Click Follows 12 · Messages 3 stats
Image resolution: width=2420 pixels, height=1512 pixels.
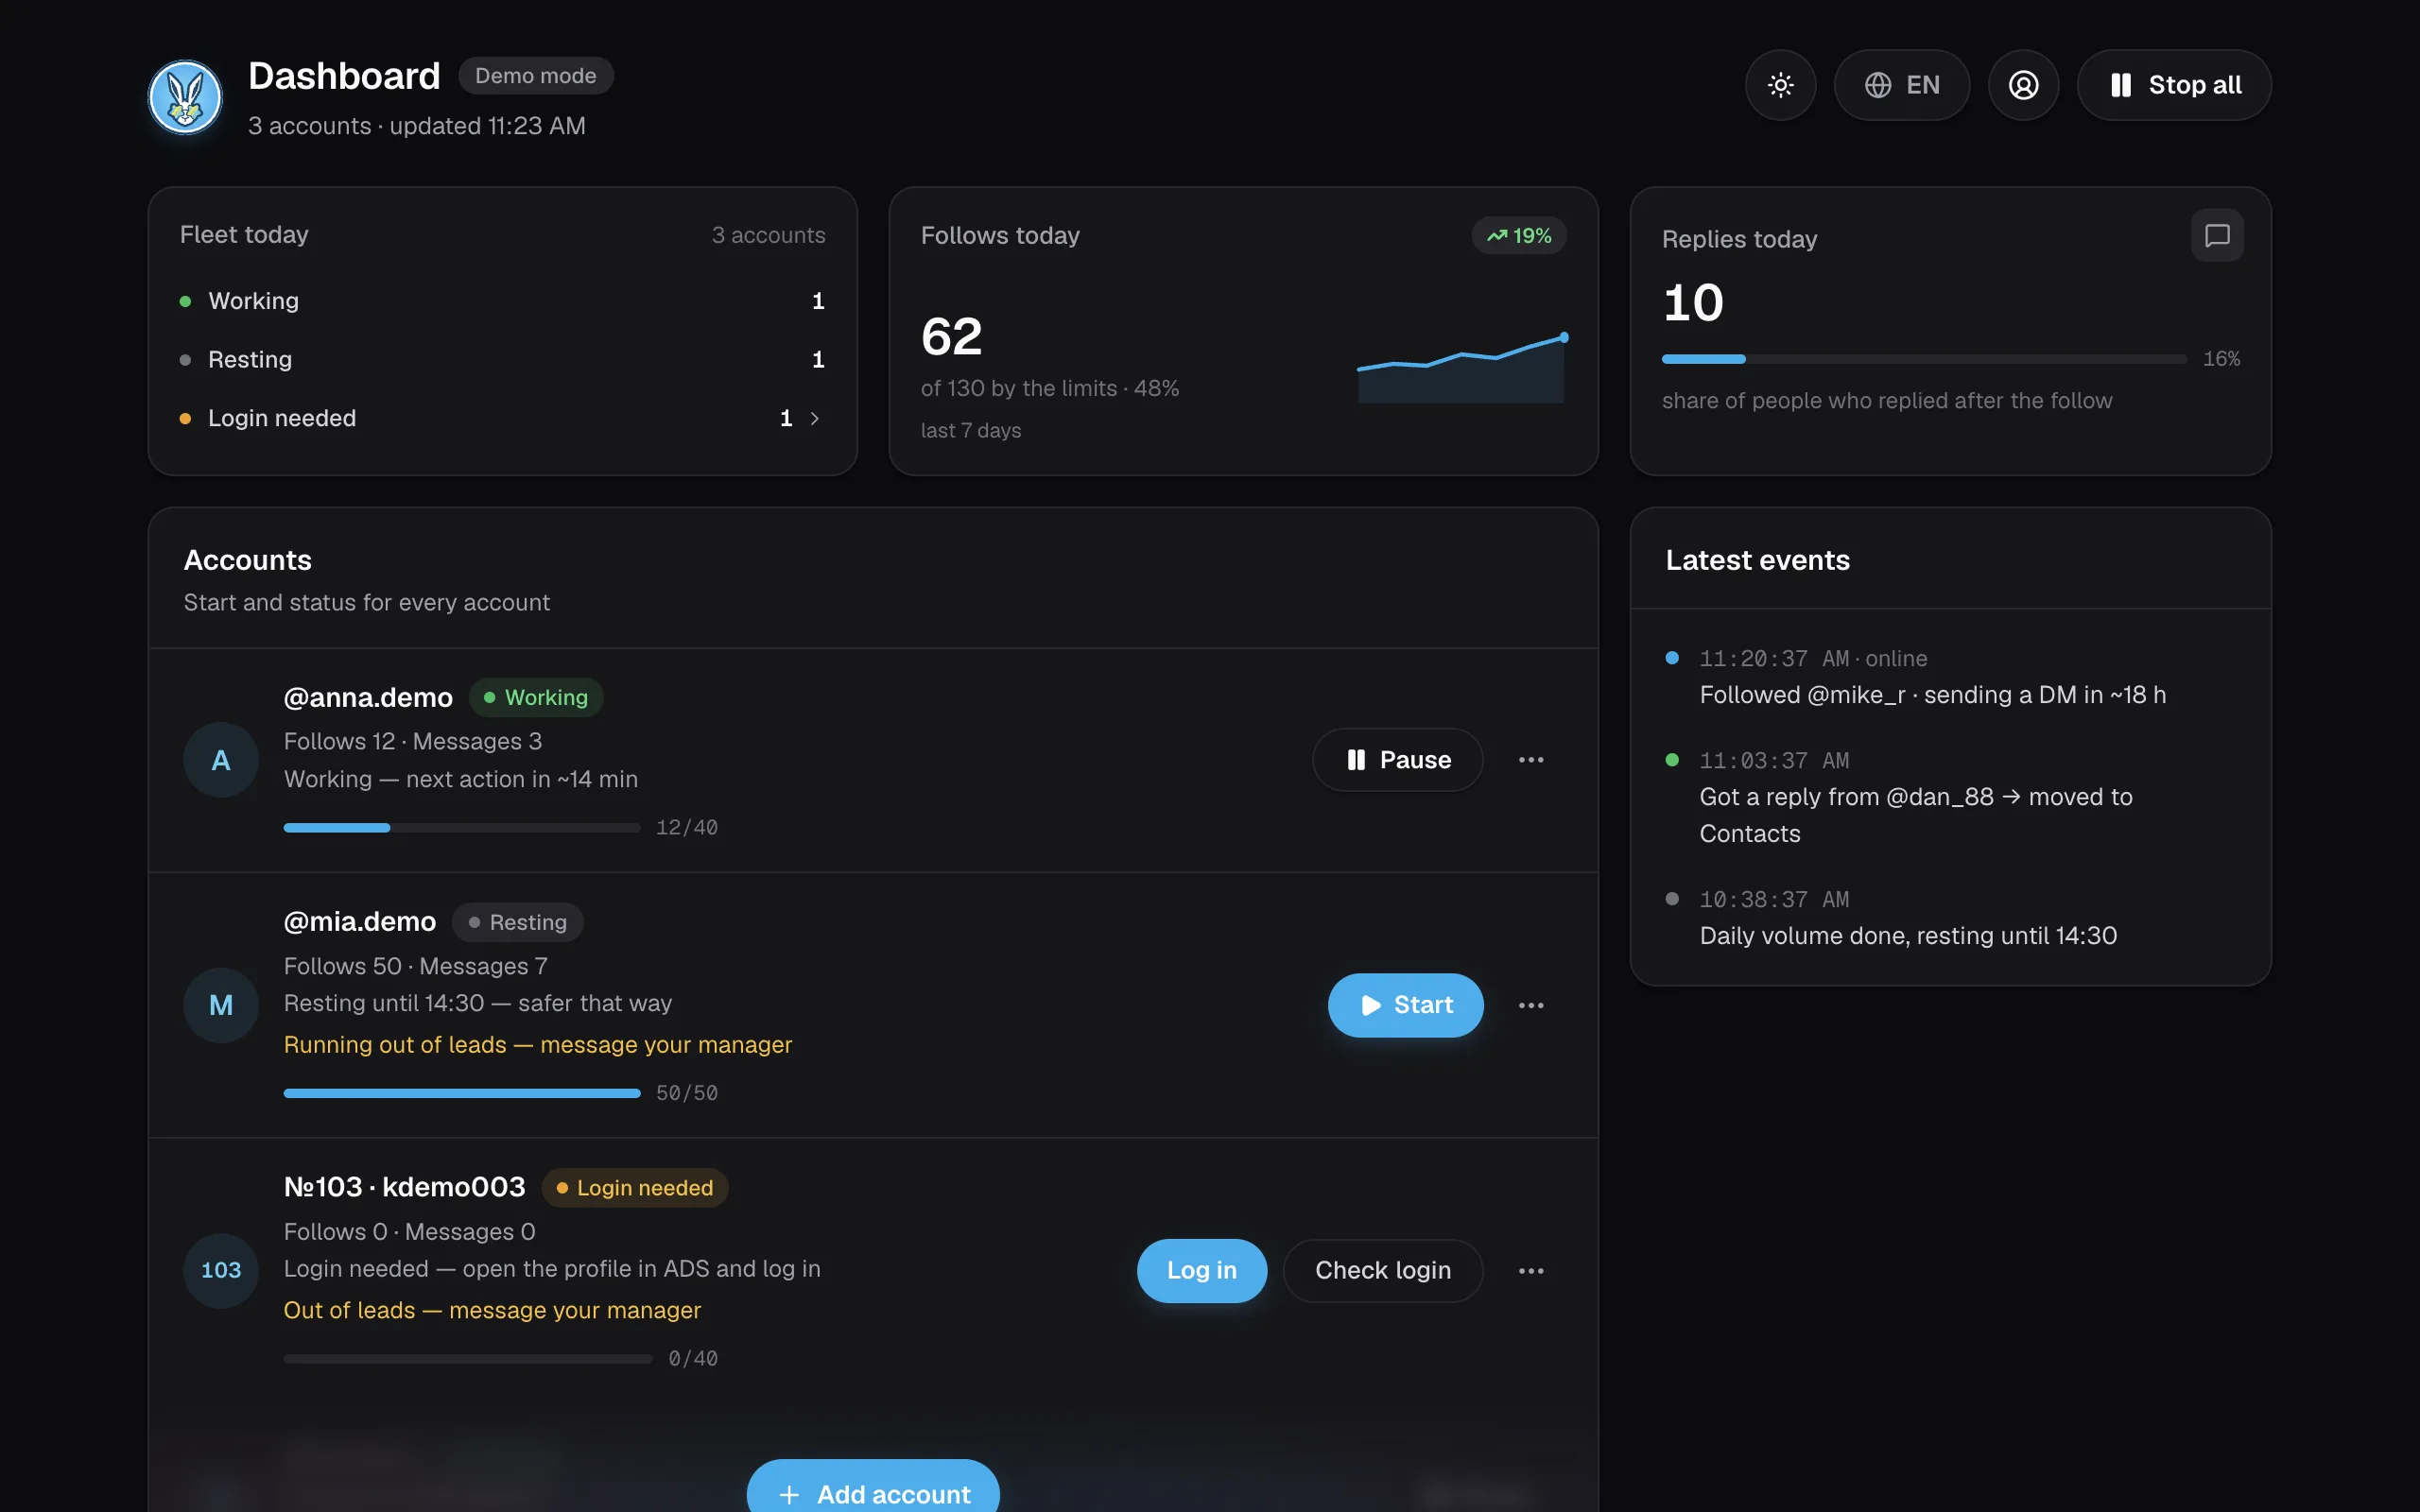[412, 742]
